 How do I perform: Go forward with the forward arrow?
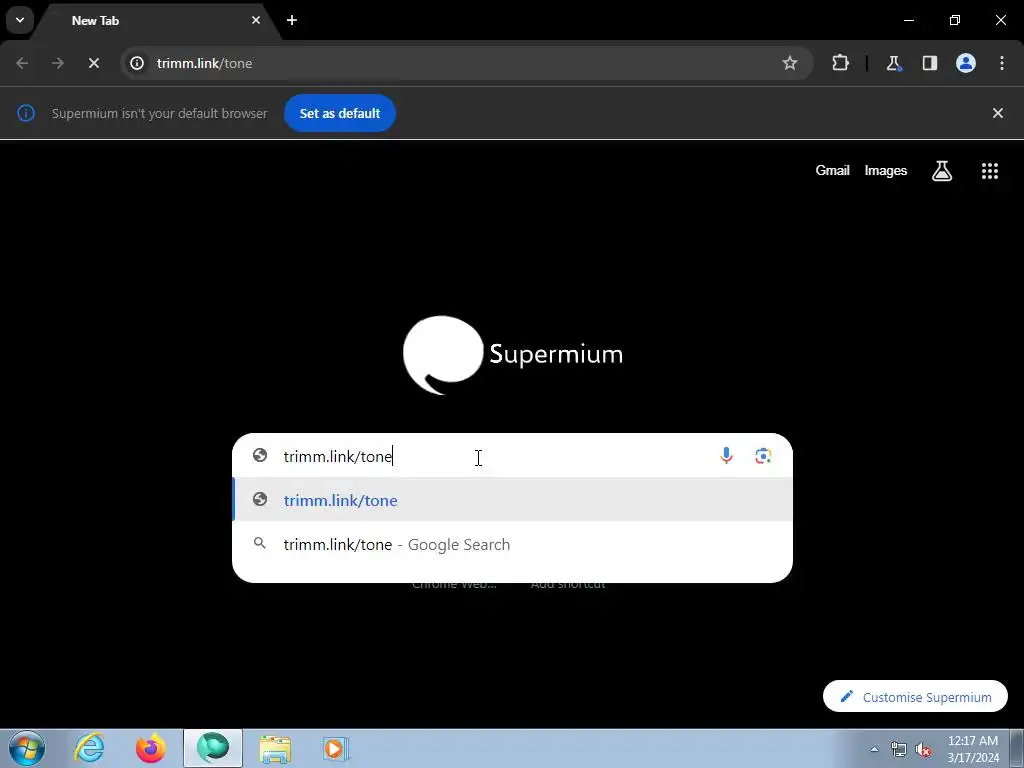pos(58,63)
